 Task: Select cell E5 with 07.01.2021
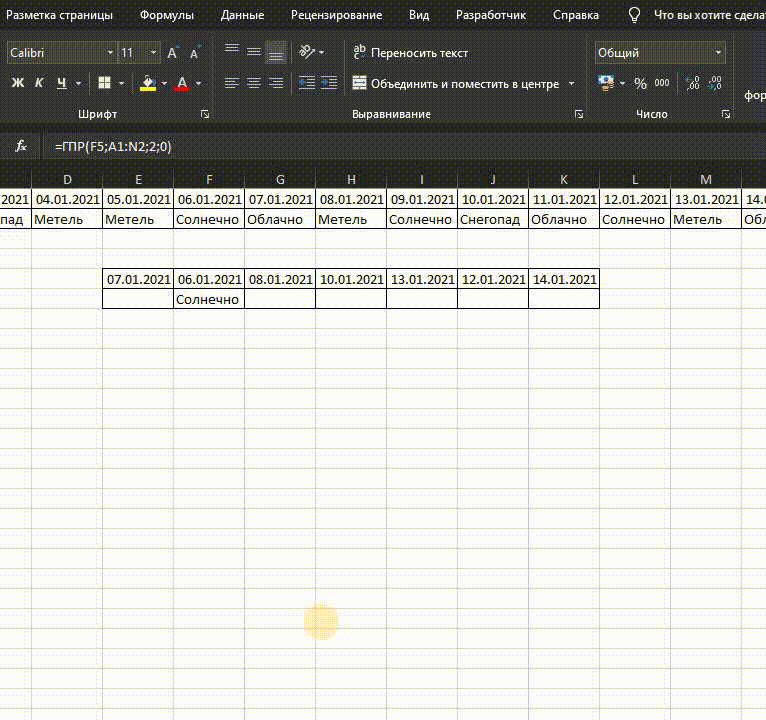coord(138,279)
